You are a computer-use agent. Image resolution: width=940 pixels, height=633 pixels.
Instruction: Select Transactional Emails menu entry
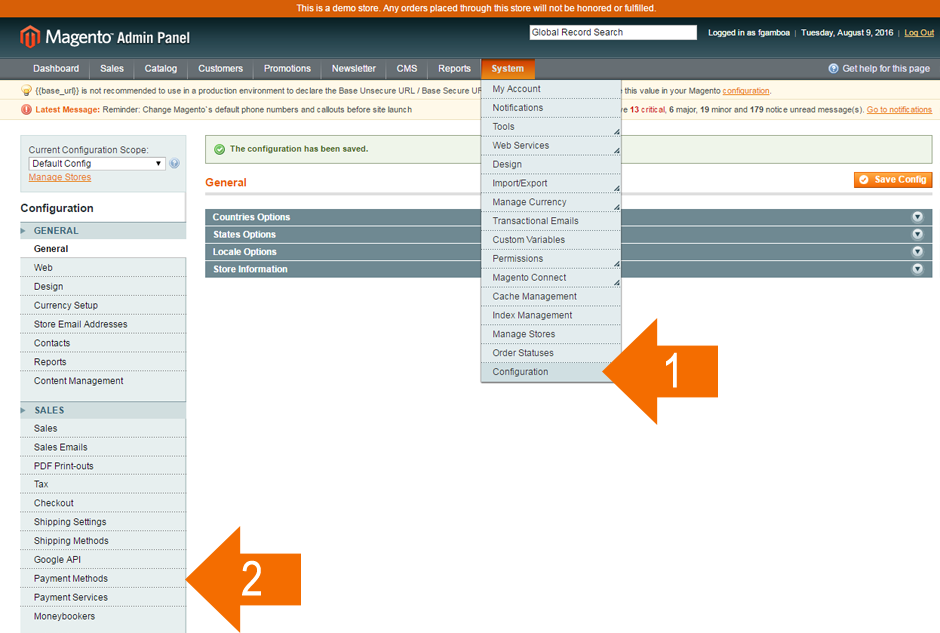pyautogui.click(x=551, y=221)
